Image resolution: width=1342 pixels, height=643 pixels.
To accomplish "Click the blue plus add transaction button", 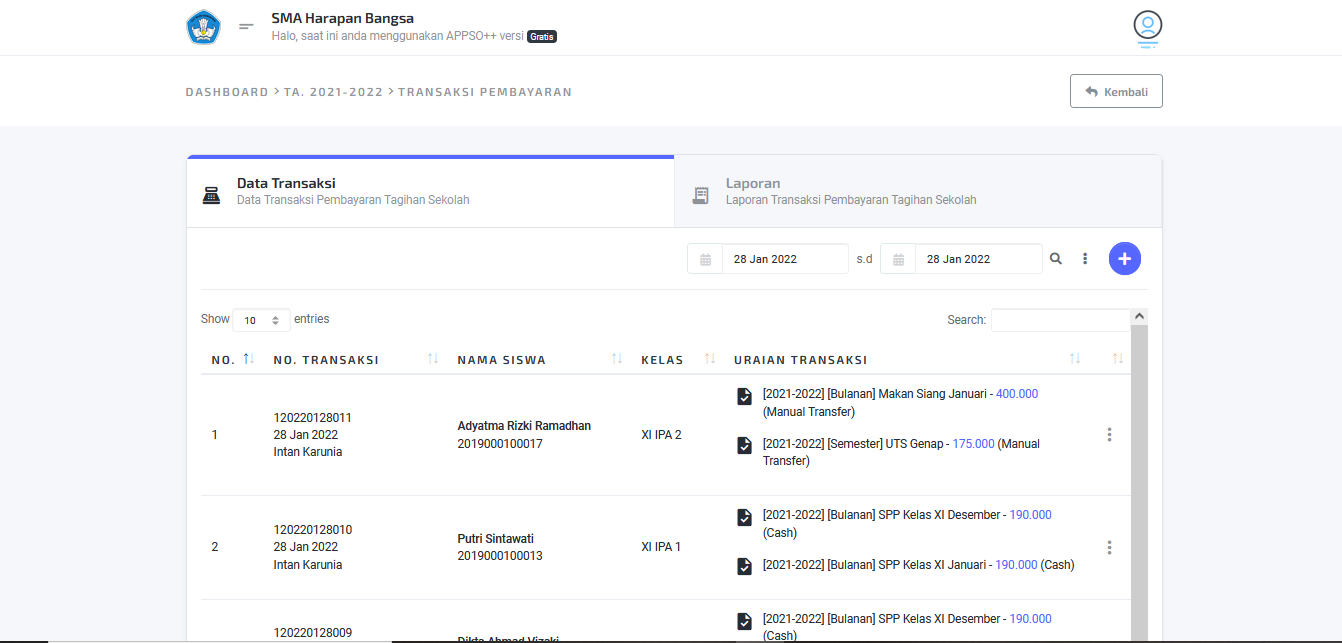I will click(x=1124, y=259).
